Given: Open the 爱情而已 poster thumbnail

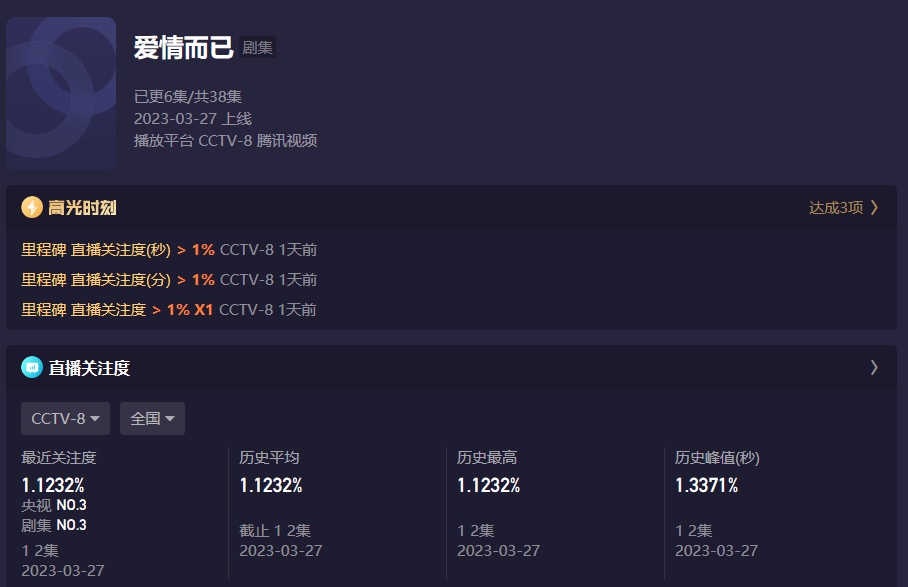Looking at the screenshot, I should (61, 93).
